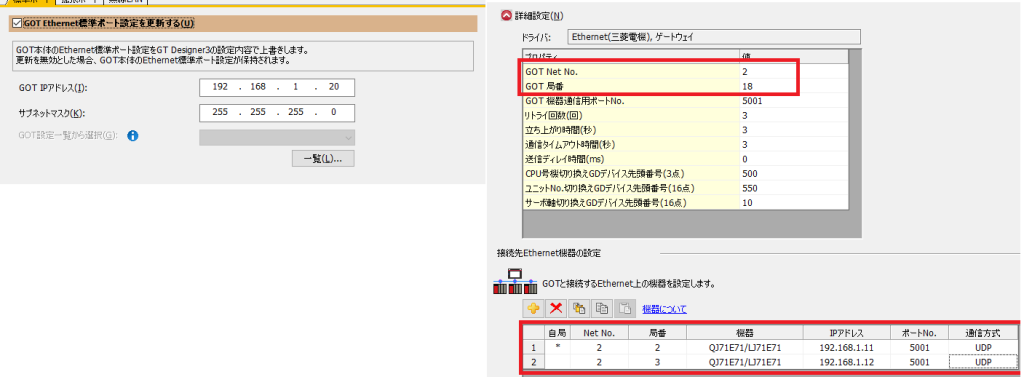
Task: Select row header 2 in device table
Action: coord(533,361)
